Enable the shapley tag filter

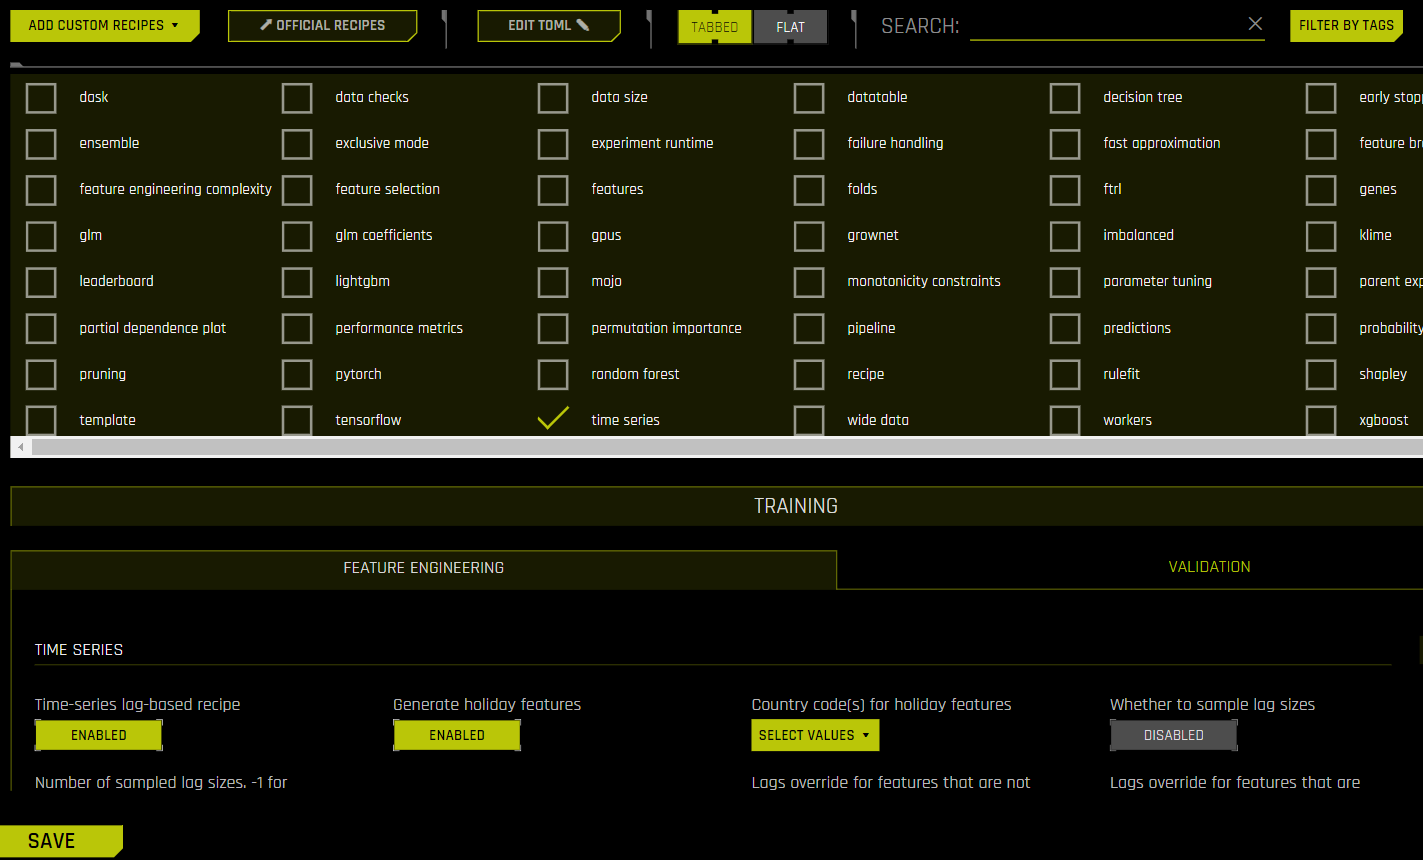pos(1321,374)
